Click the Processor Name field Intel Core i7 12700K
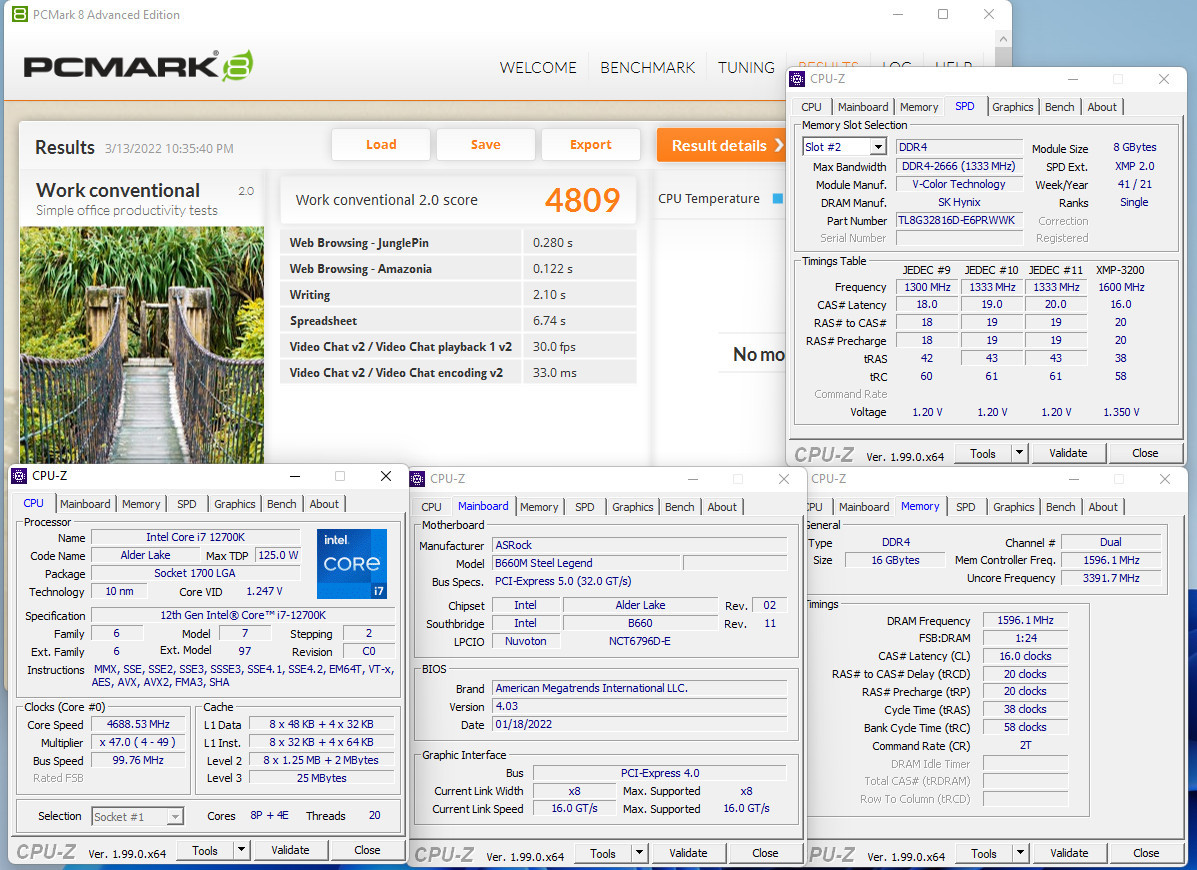Viewport: 1197px width, 870px height. click(x=195, y=537)
